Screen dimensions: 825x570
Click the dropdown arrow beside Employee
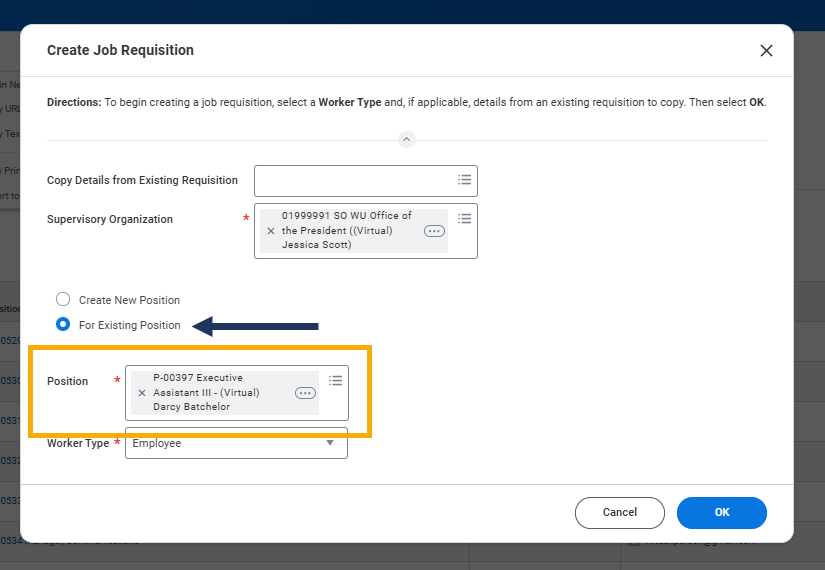[x=330, y=443]
